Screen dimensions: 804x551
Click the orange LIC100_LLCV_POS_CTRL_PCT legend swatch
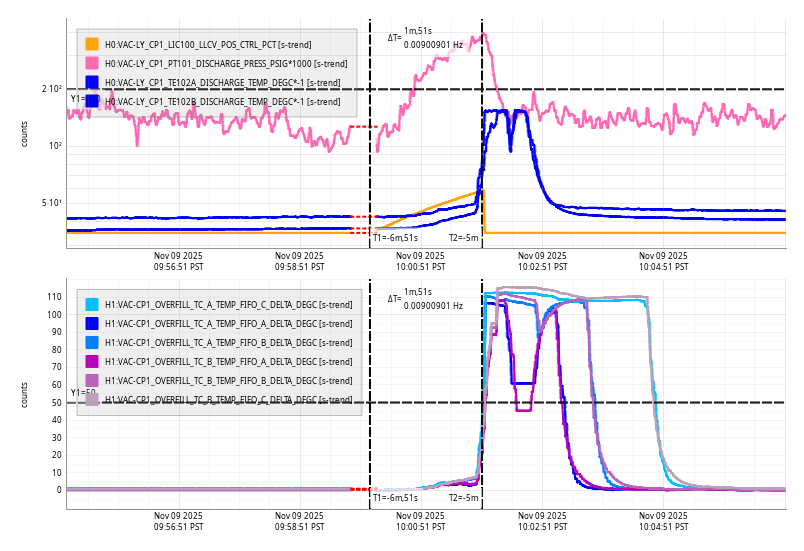point(92,44)
